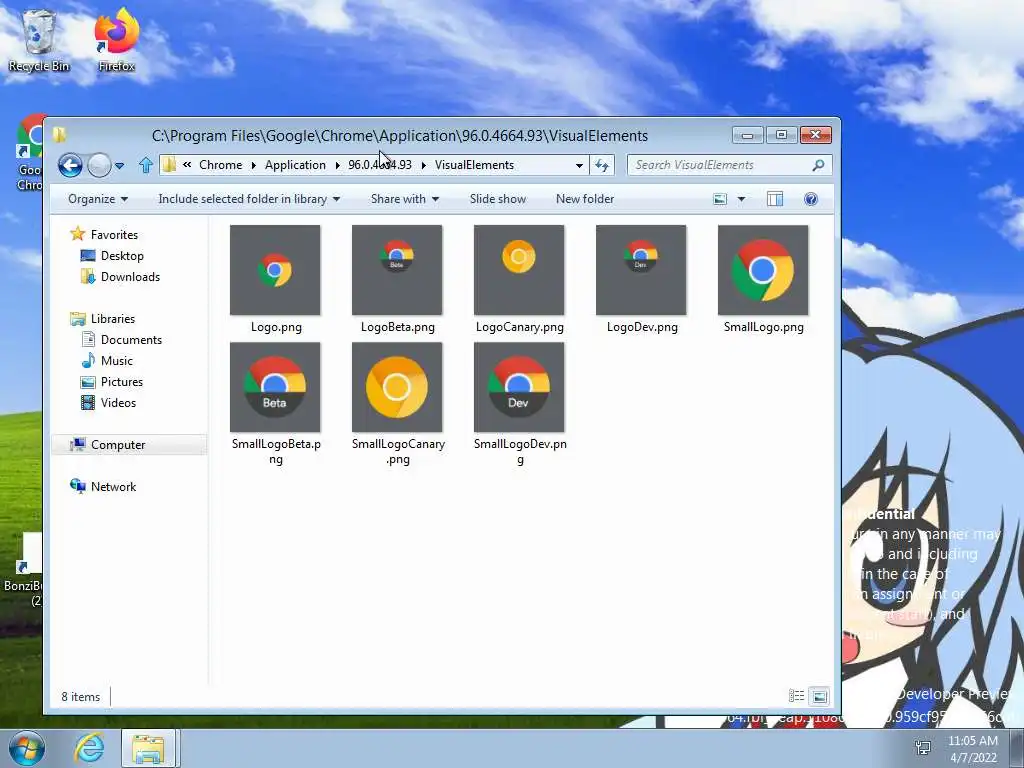The height and width of the screenshot is (768, 1024).
Task: Select Computer in navigation pane
Action: [118, 445]
